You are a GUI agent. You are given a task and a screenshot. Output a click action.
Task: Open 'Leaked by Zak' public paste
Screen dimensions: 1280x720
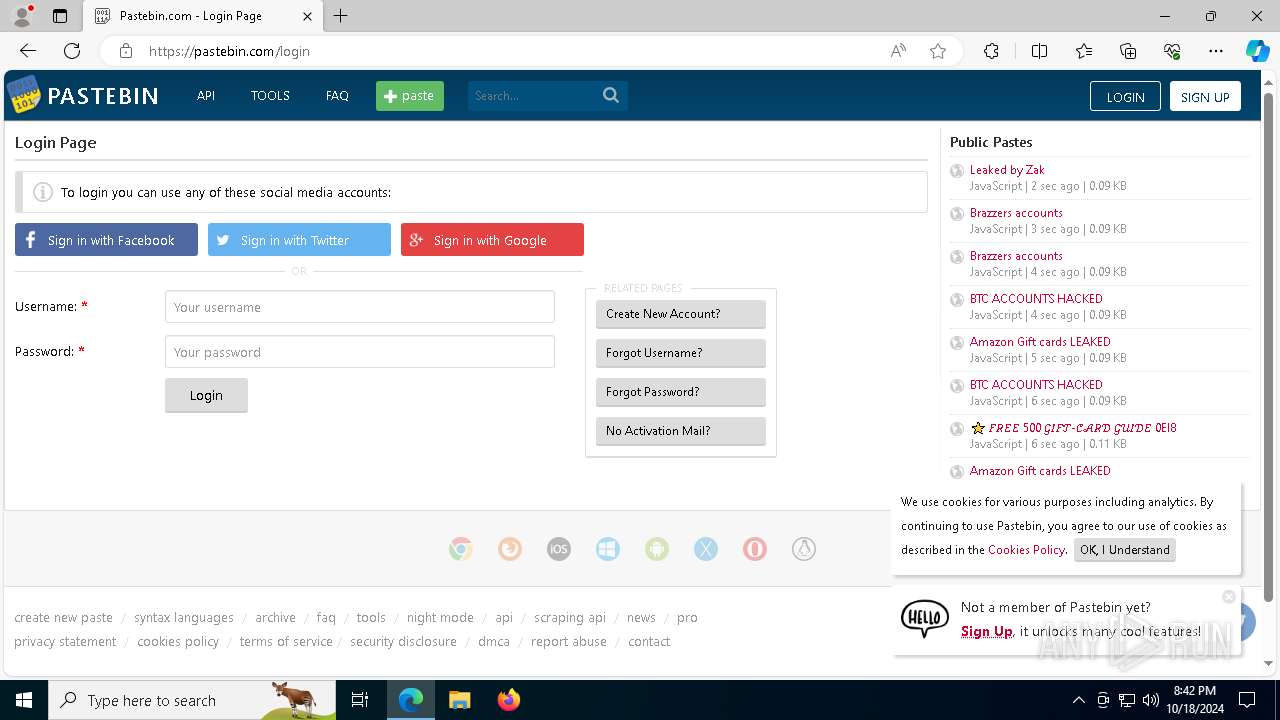(x=1007, y=170)
